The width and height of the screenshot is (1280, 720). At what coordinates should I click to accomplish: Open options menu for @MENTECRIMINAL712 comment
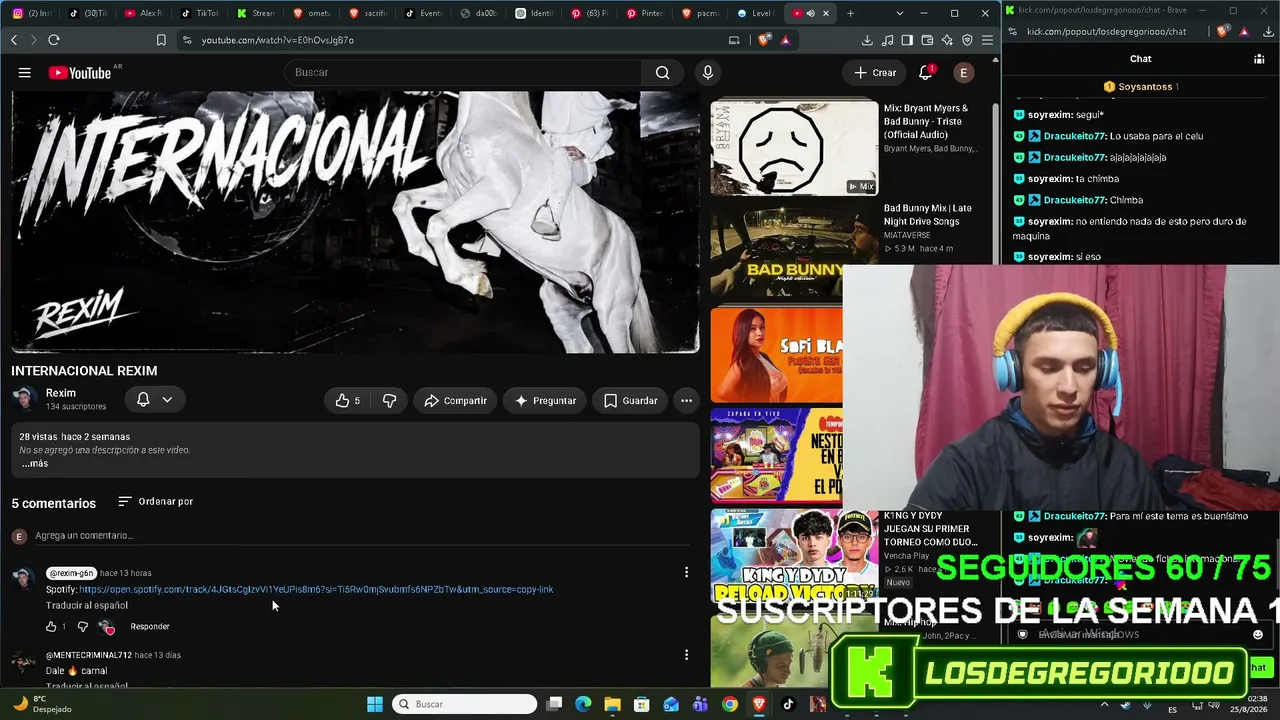pyautogui.click(x=686, y=655)
